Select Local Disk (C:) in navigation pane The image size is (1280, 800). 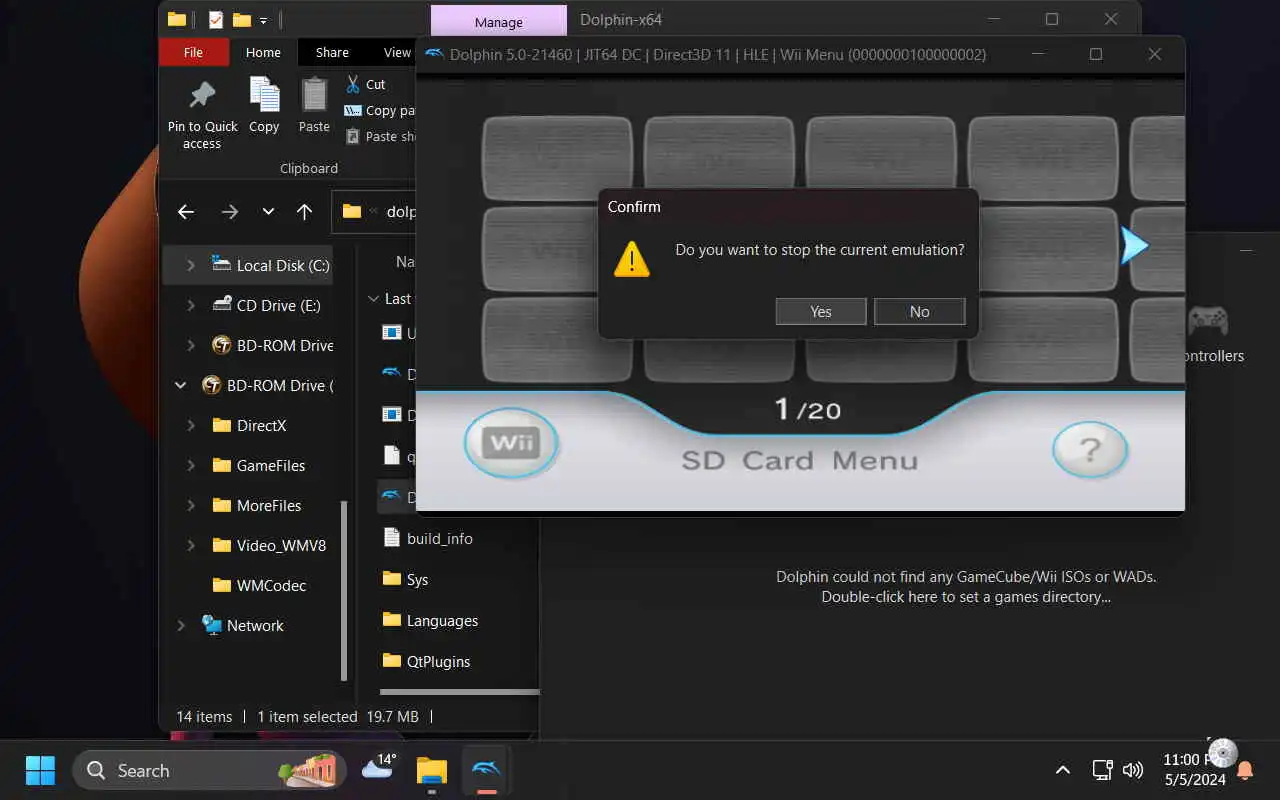(x=271, y=265)
